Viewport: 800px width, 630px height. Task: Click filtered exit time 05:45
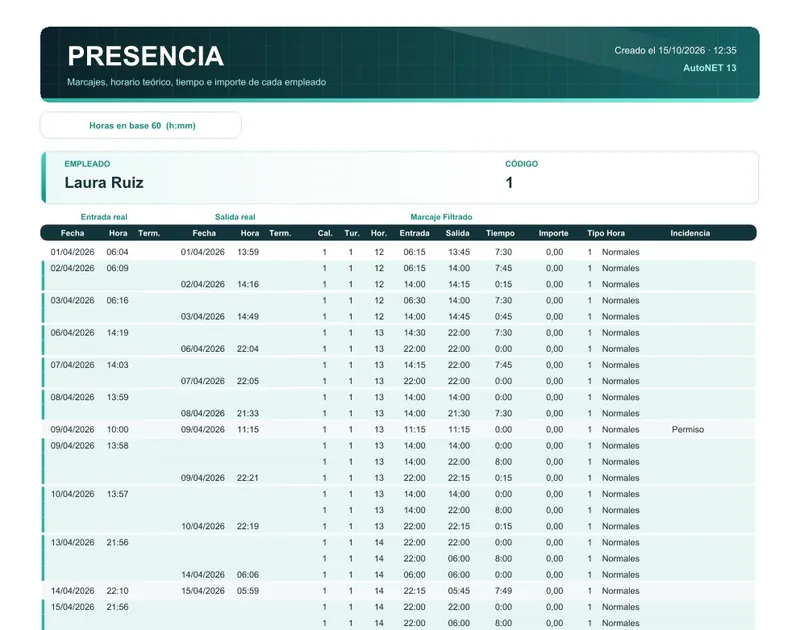click(459, 591)
